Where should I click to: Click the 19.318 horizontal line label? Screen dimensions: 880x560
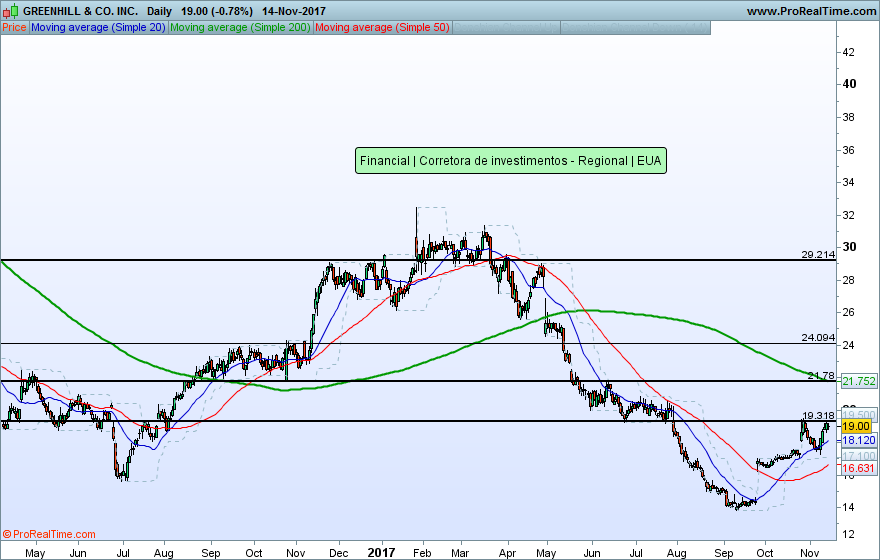coord(818,415)
